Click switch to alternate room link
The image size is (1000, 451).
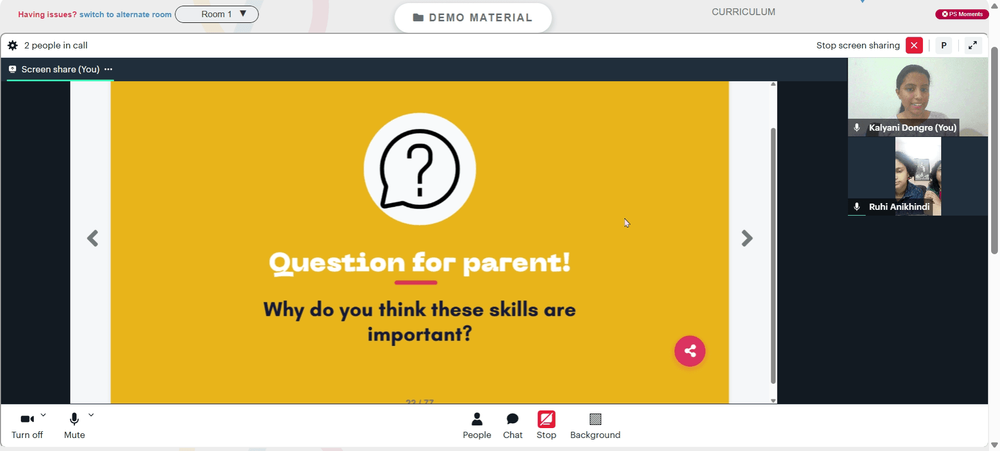pyautogui.click(x=125, y=14)
